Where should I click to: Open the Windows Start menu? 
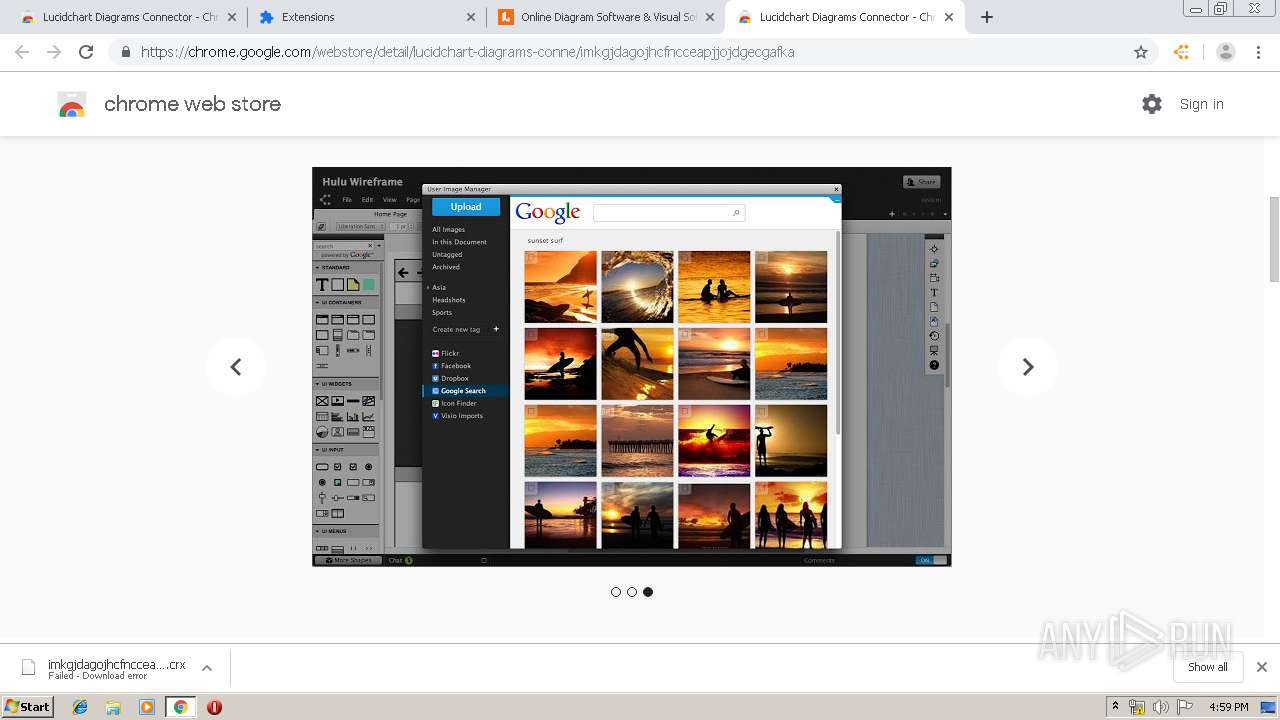click(x=28, y=707)
